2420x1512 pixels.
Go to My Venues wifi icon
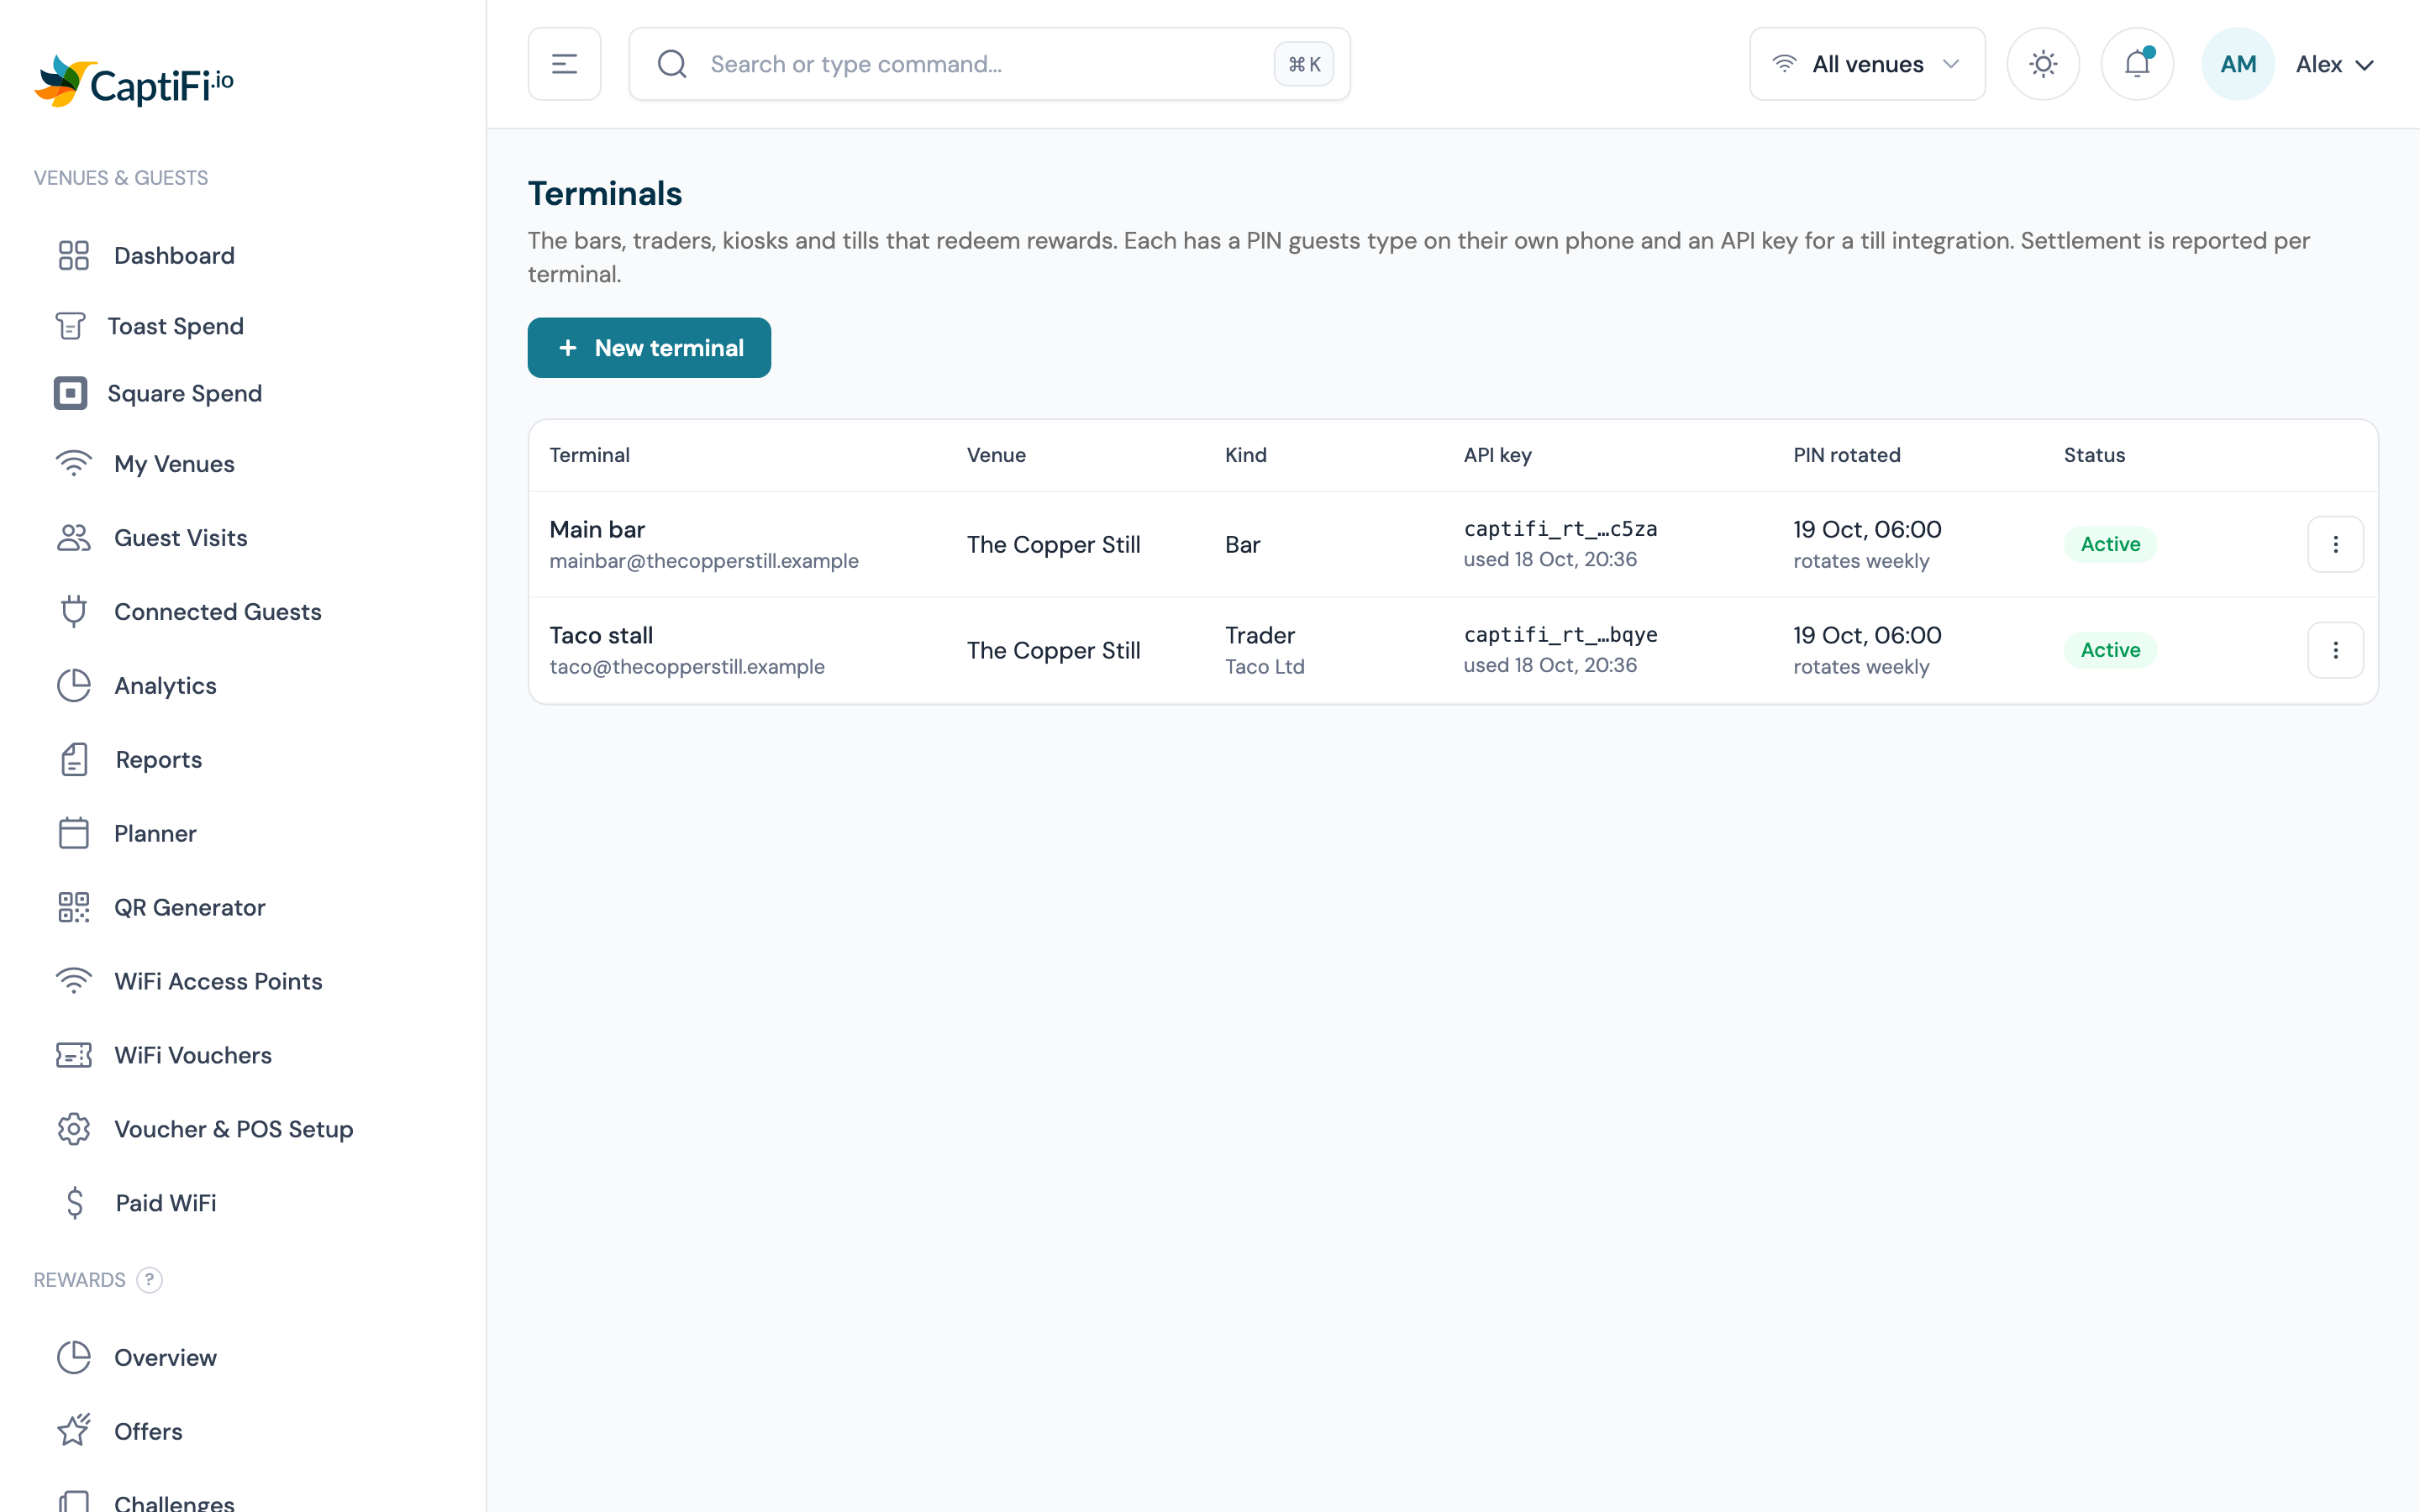(73, 463)
